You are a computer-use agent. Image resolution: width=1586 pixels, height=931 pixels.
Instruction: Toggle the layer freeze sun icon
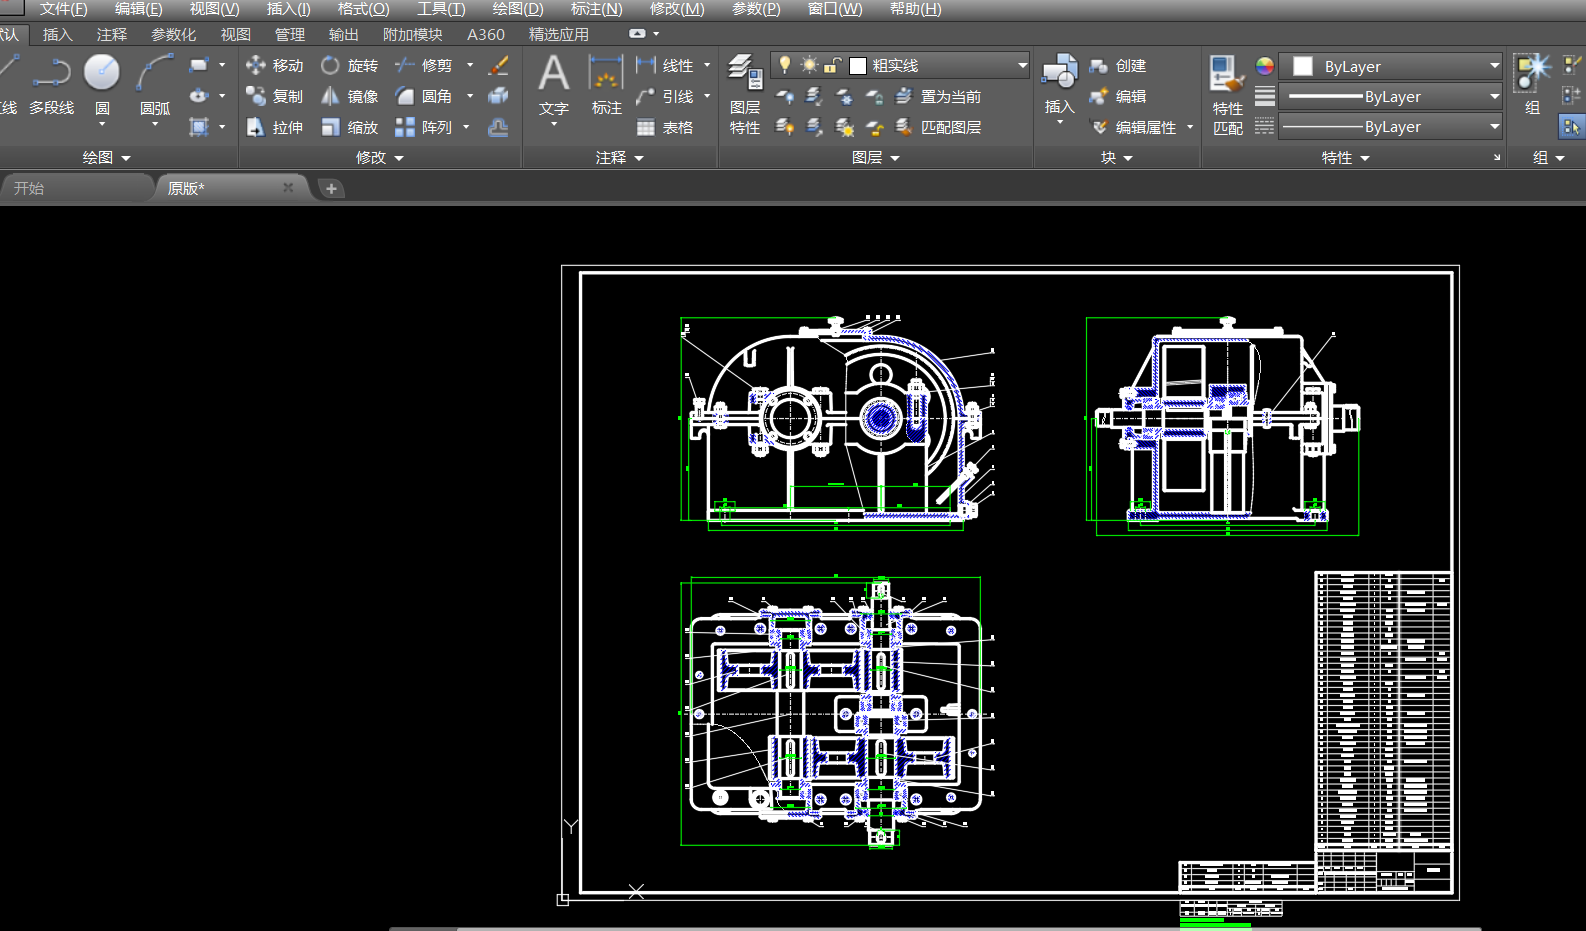click(x=809, y=65)
